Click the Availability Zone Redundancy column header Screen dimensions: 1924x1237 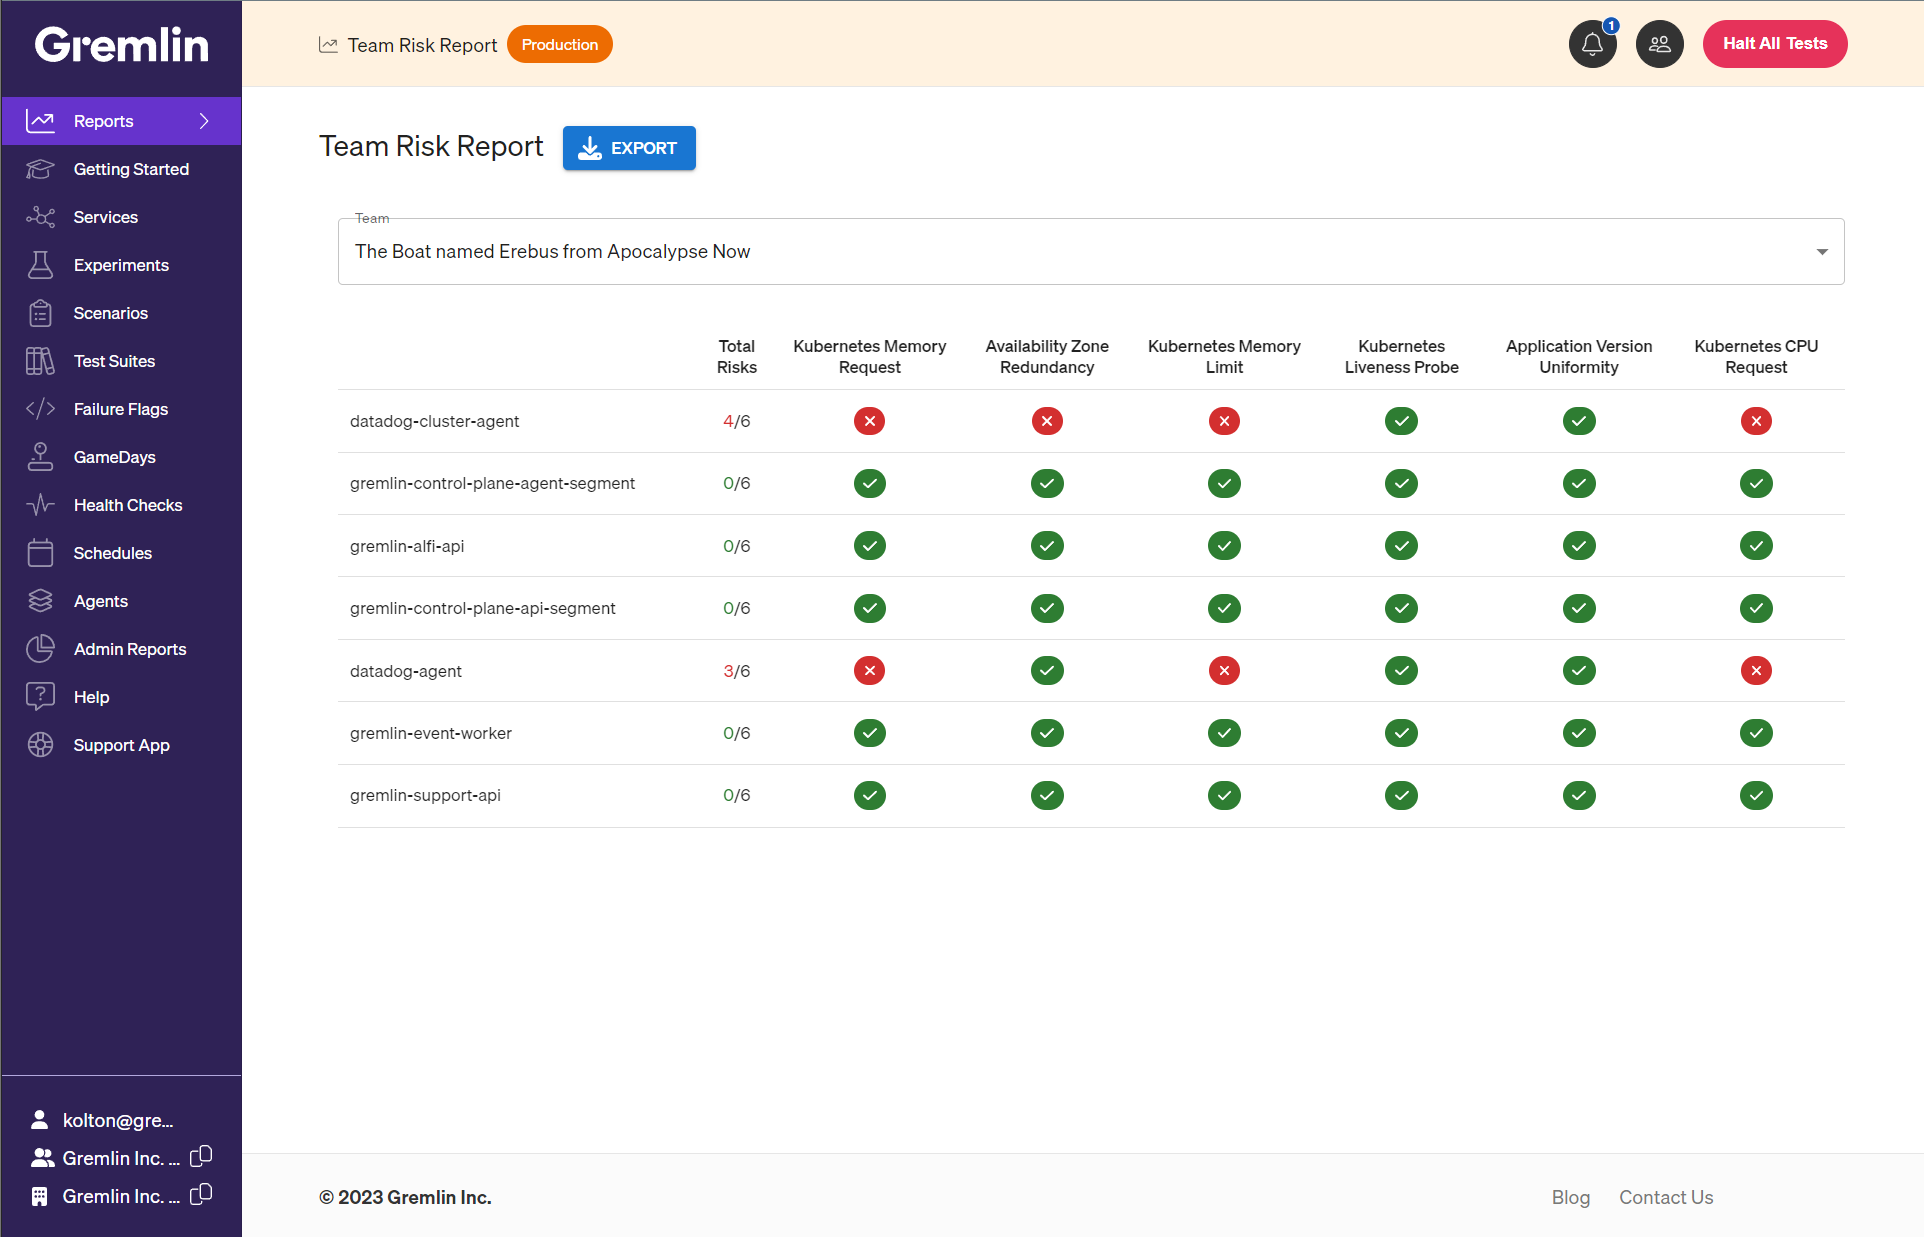(x=1047, y=356)
